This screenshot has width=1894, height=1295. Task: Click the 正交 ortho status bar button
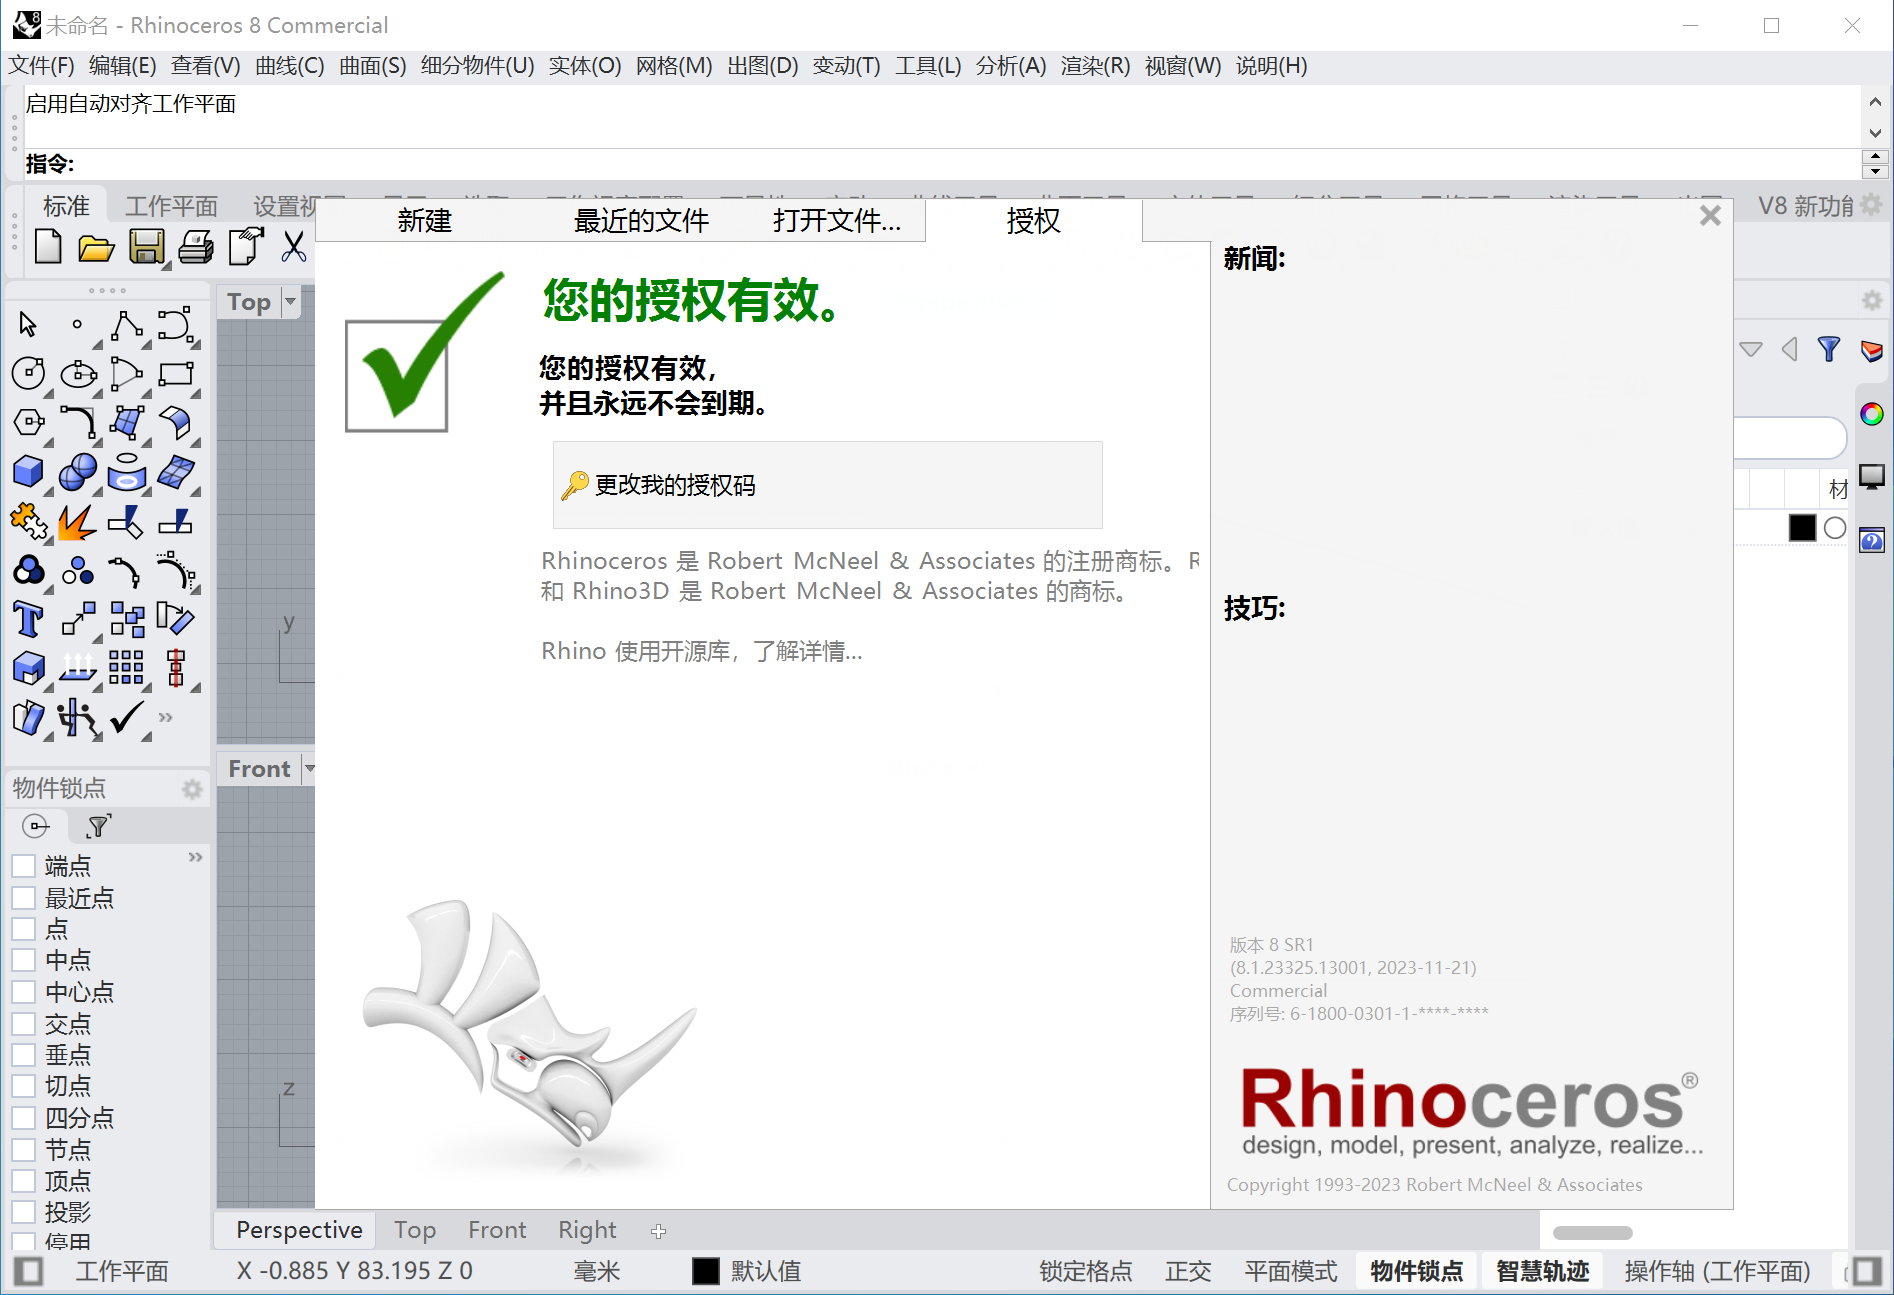pos(1188,1271)
